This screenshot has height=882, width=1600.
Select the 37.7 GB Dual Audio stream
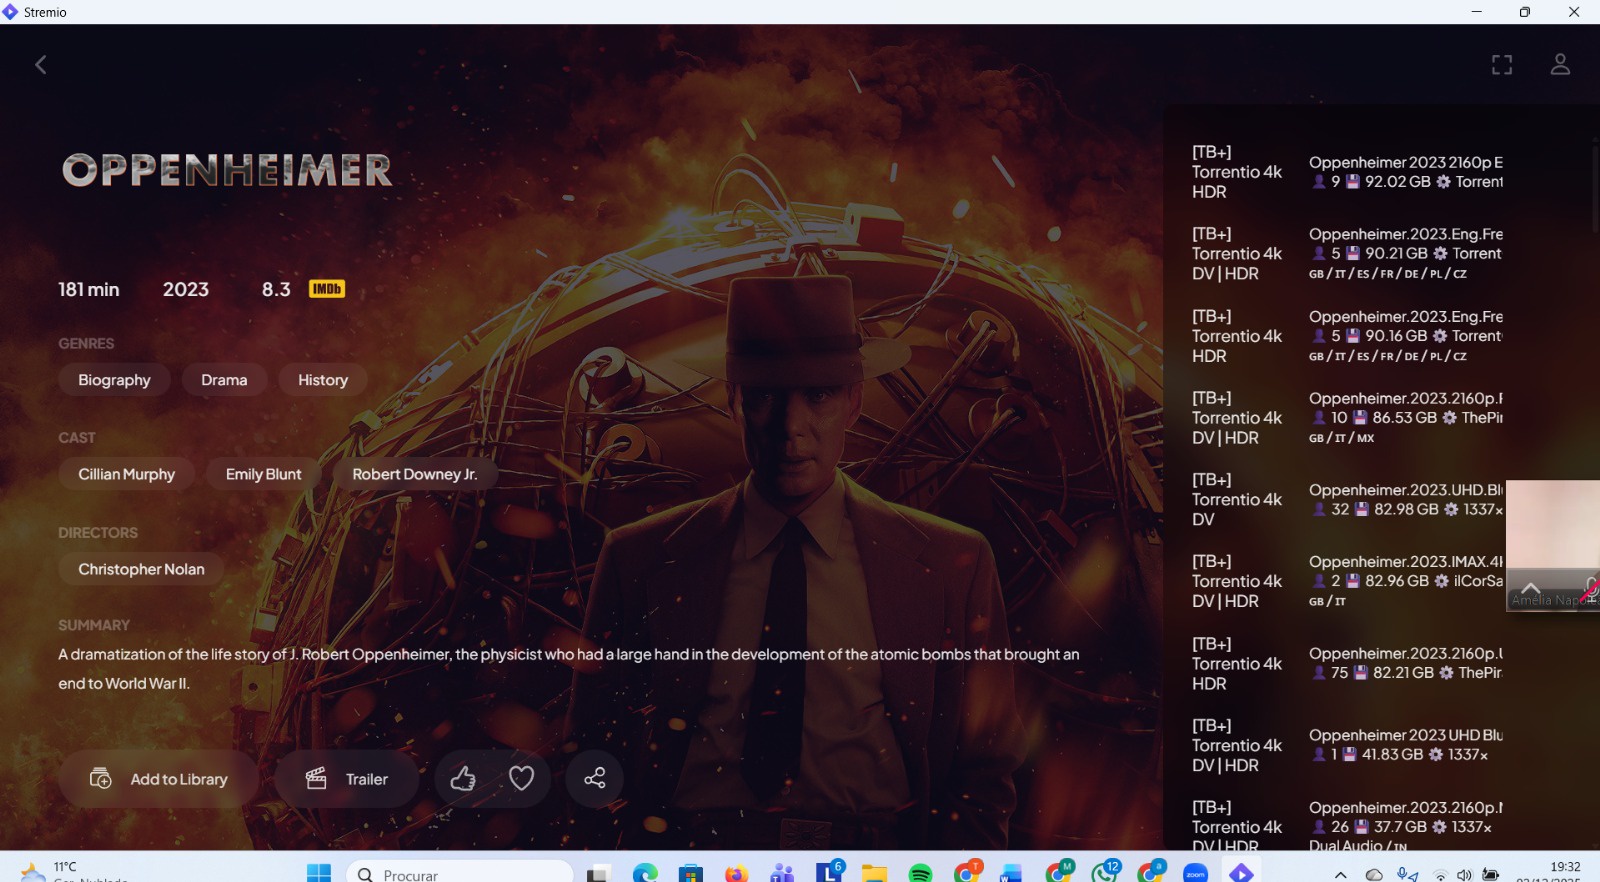(1347, 824)
